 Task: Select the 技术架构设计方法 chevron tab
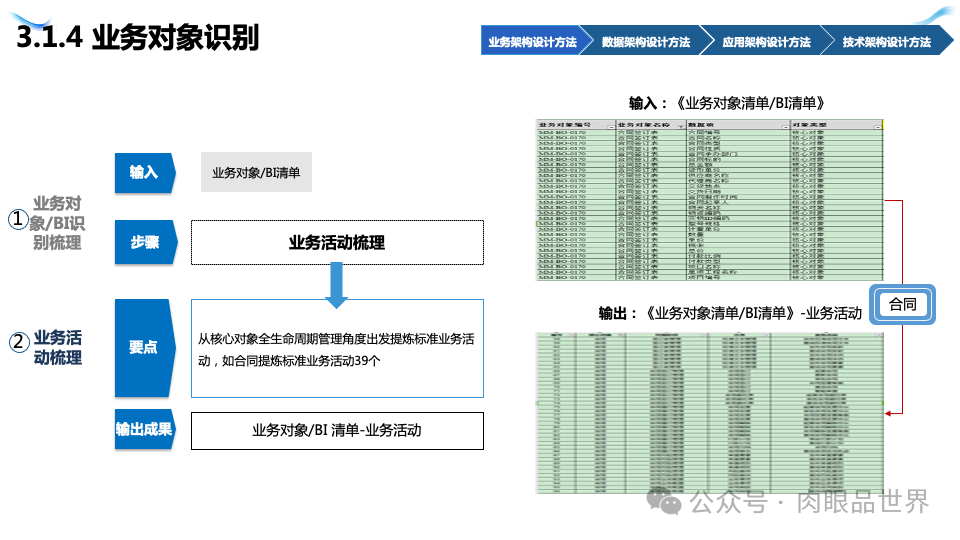[886, 41]
